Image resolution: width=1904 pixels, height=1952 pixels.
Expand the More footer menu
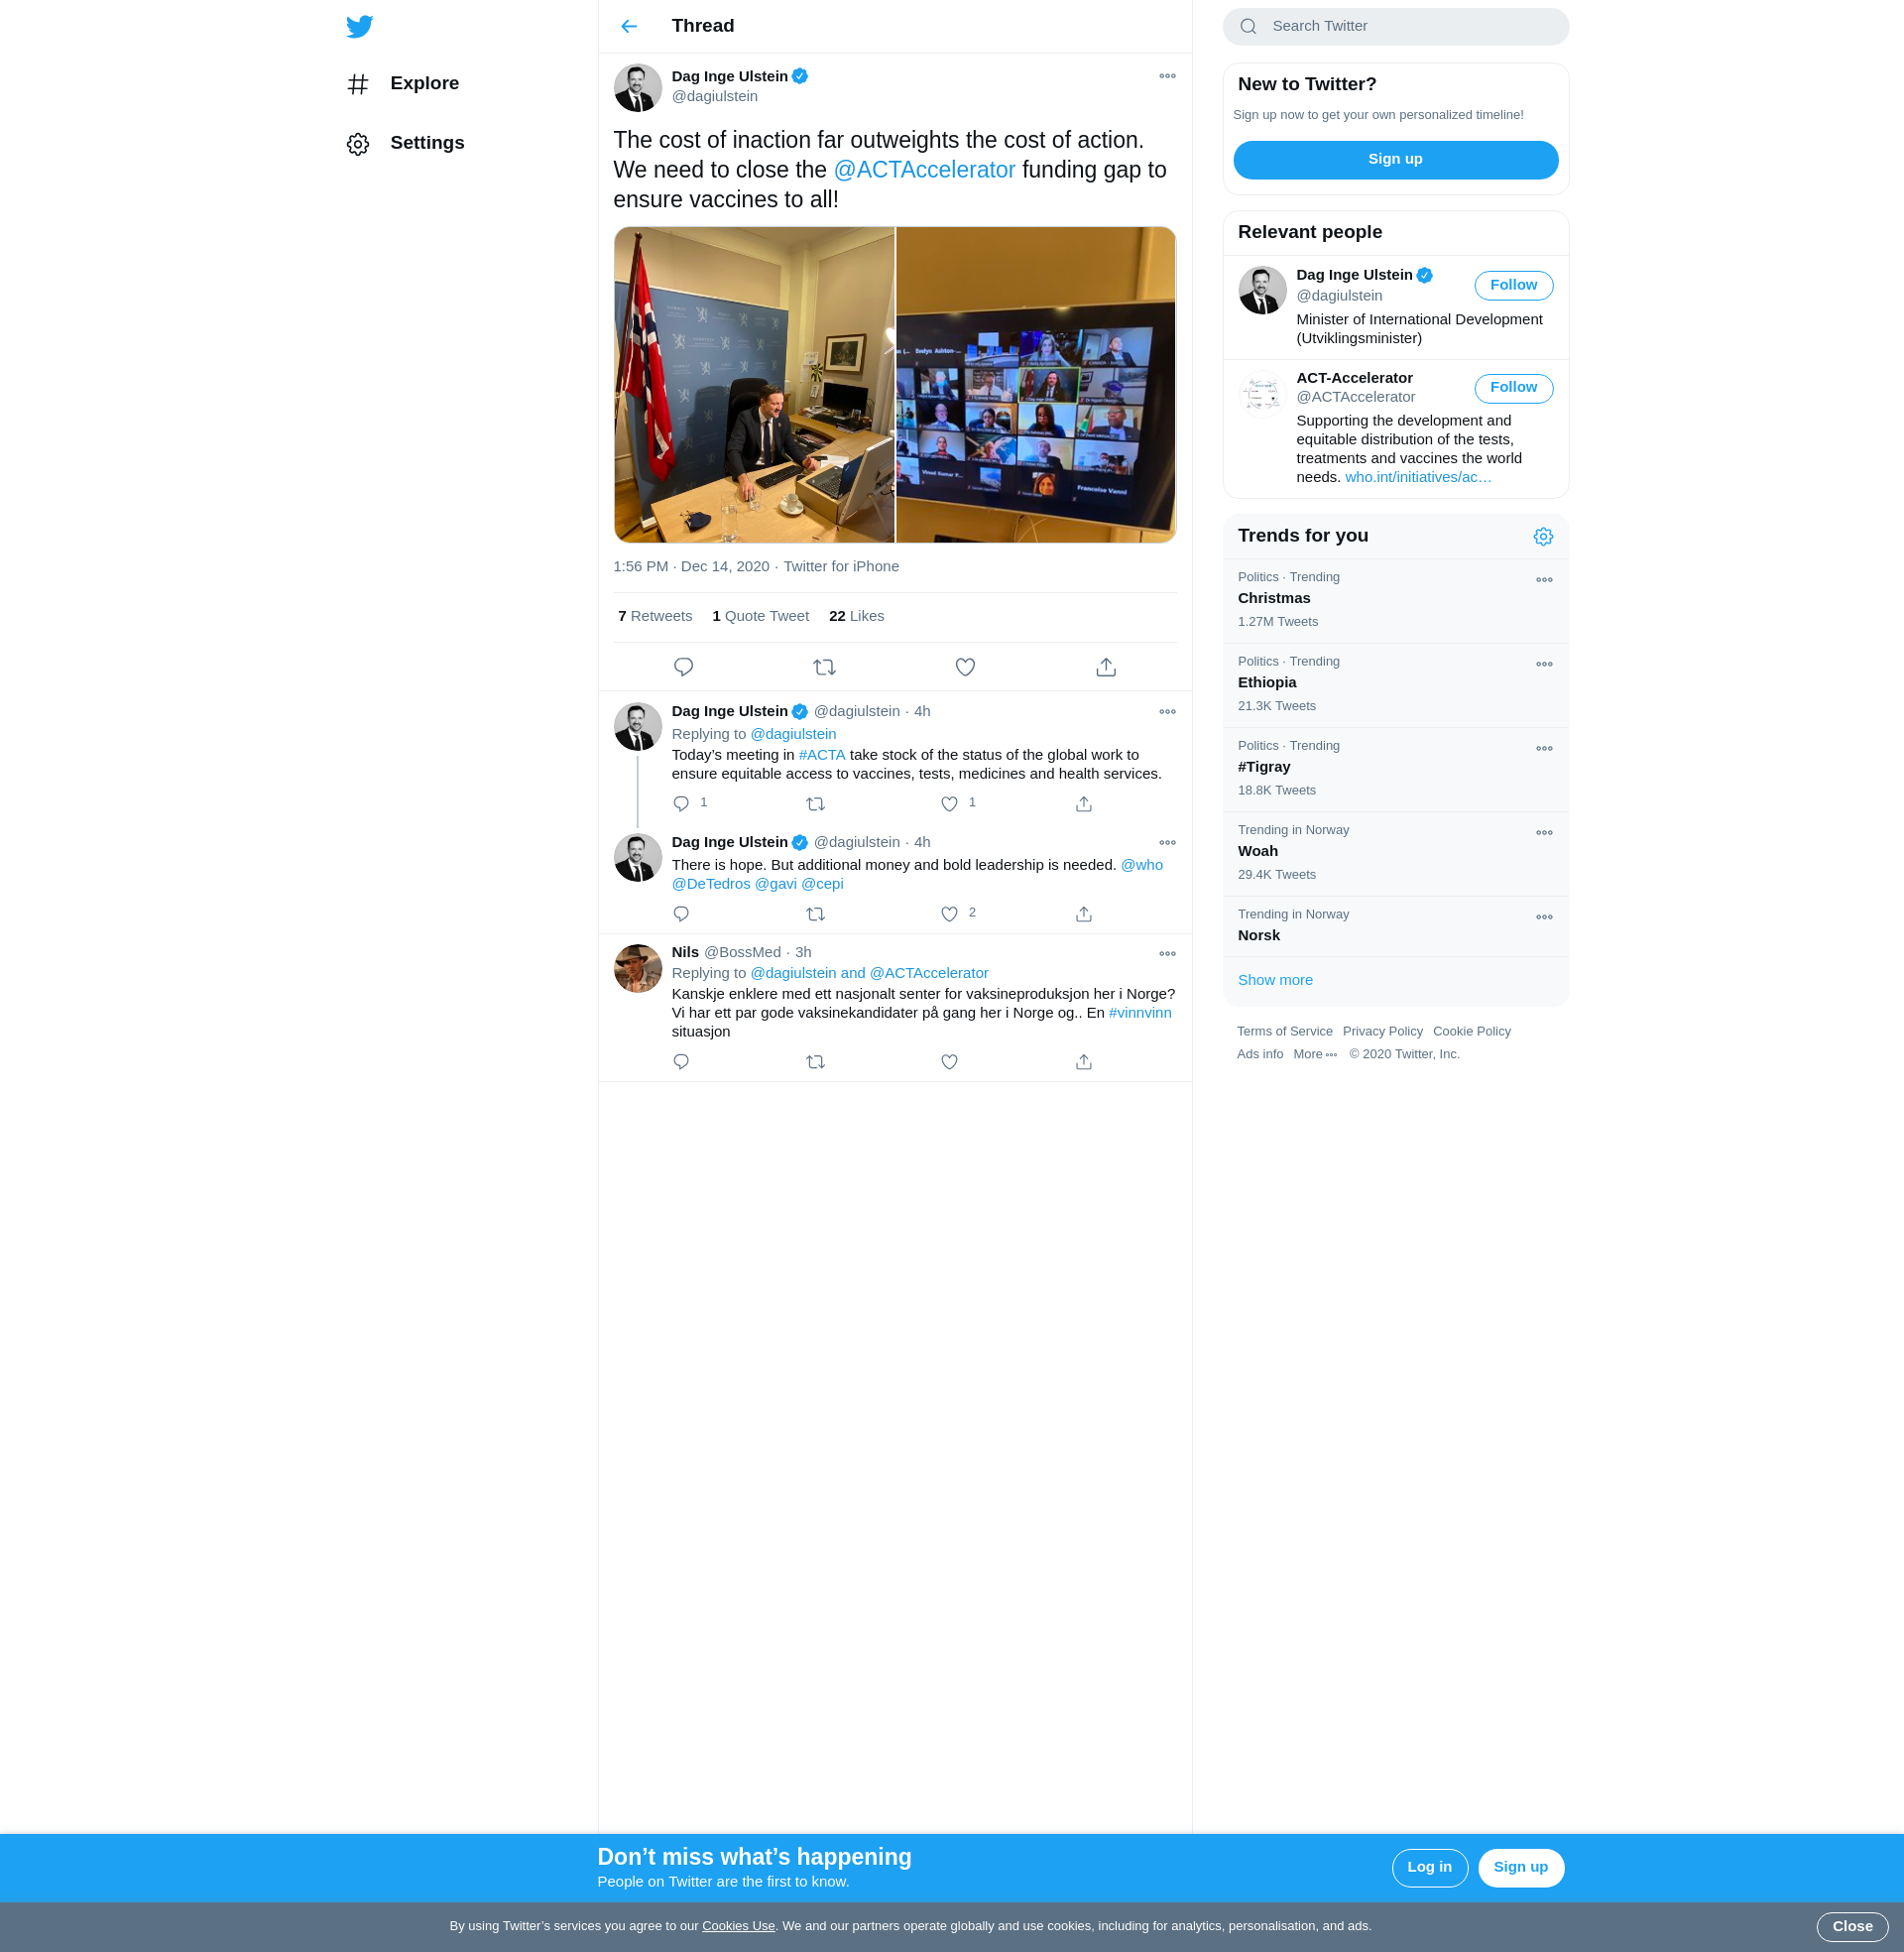1315,1054
